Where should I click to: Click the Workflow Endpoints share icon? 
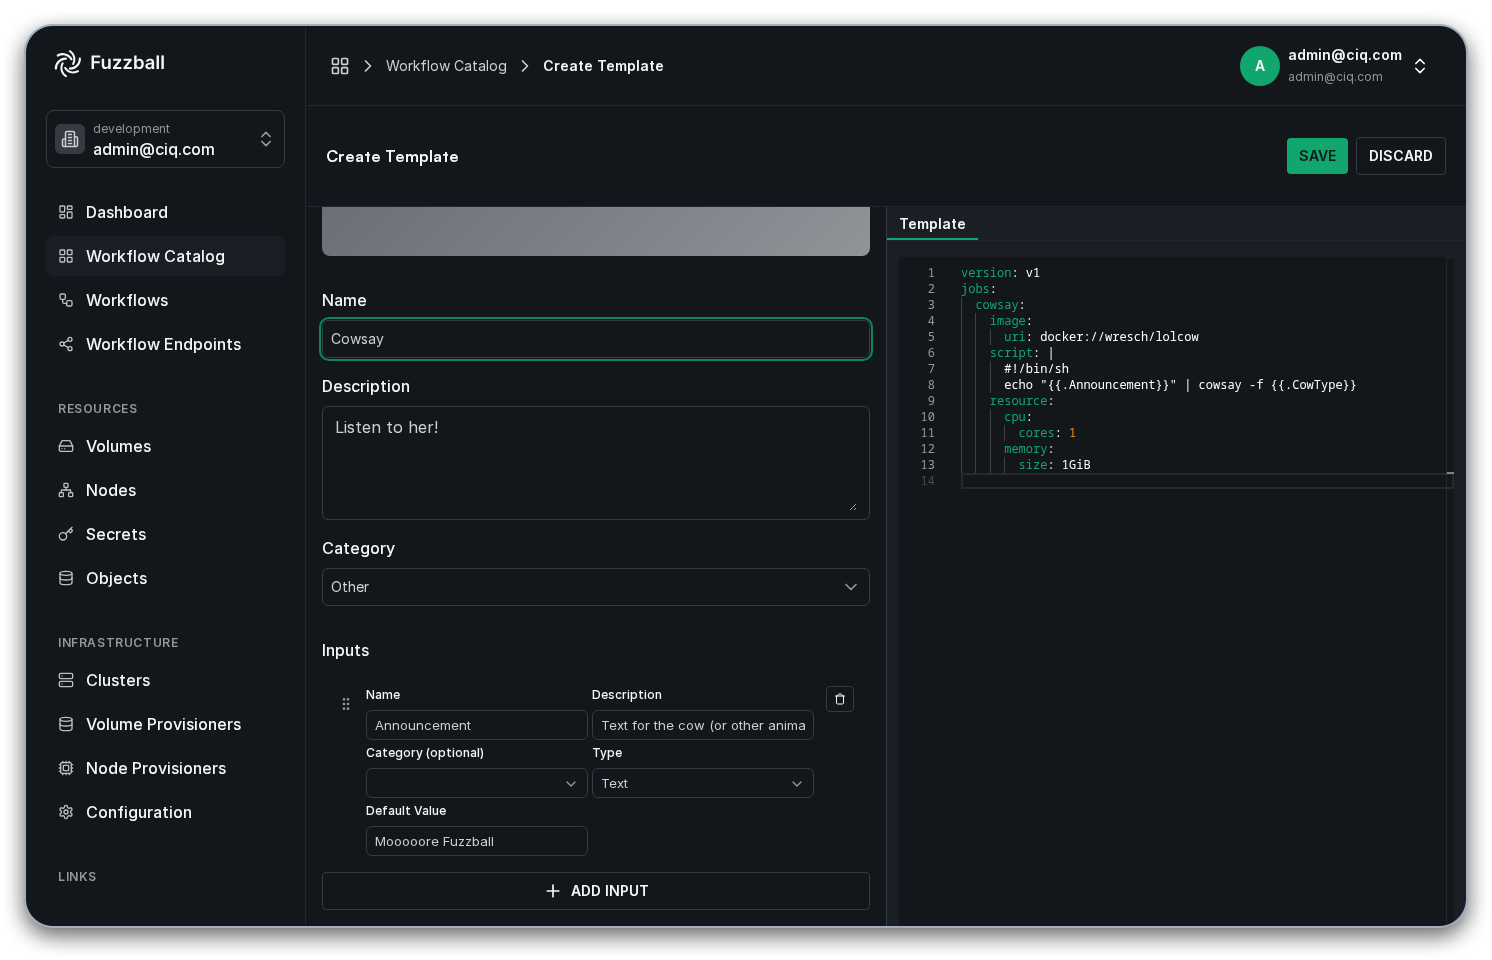coord(66,344)
